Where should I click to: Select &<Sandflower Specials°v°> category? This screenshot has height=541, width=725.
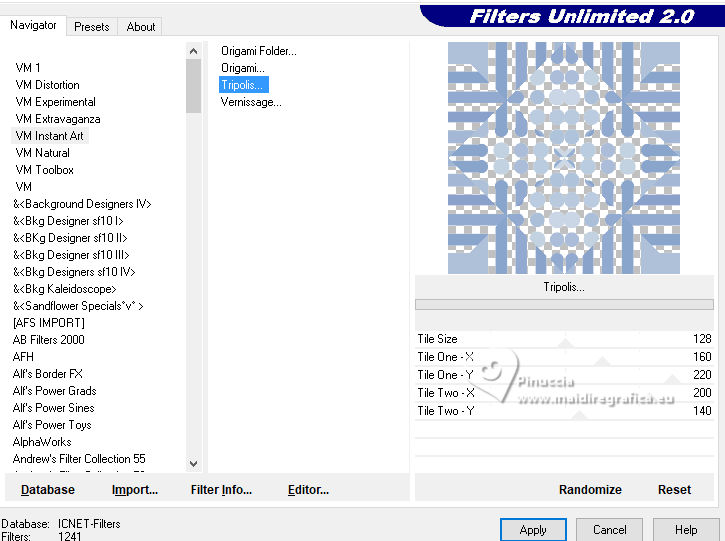tap(78, 306)
